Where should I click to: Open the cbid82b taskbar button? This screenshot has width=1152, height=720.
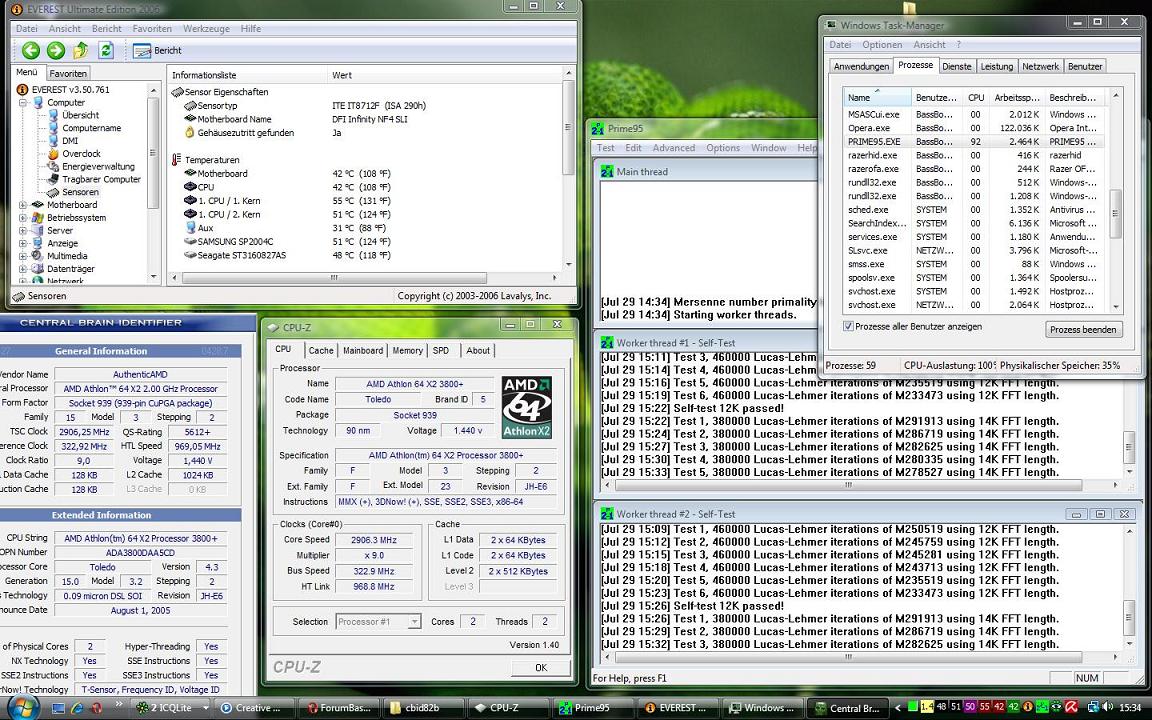(422, 708)
